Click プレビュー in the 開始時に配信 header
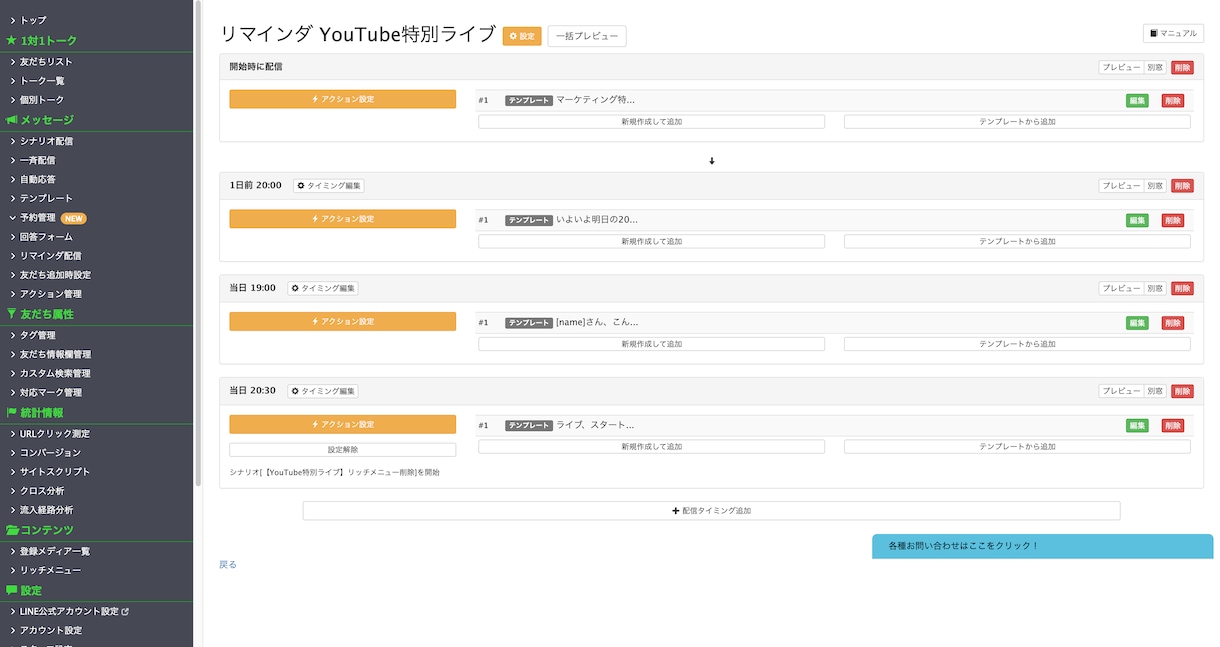1220x647 pixels. (1121, 67)
